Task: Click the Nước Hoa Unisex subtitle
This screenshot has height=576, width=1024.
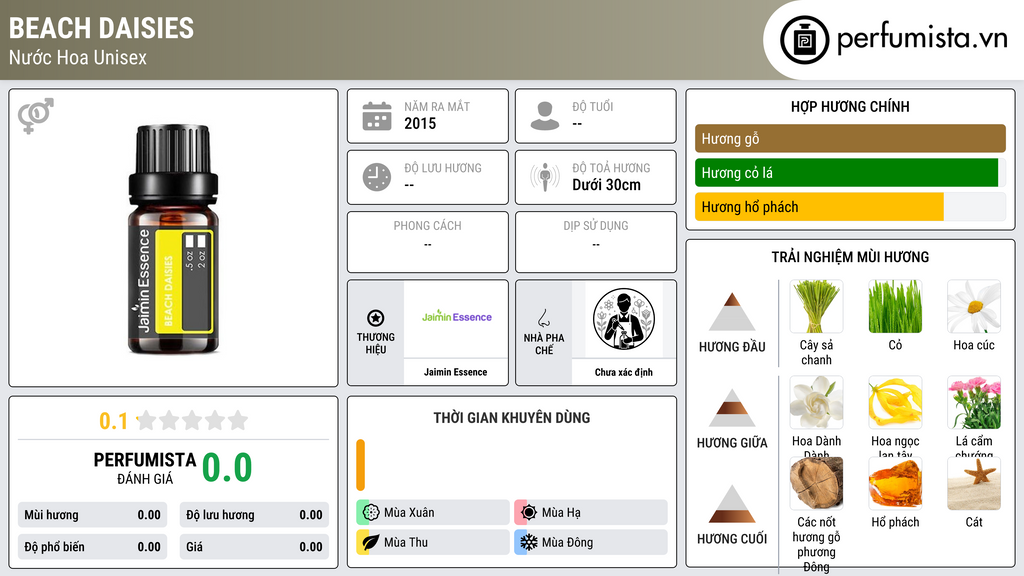Action: (78, 57)
